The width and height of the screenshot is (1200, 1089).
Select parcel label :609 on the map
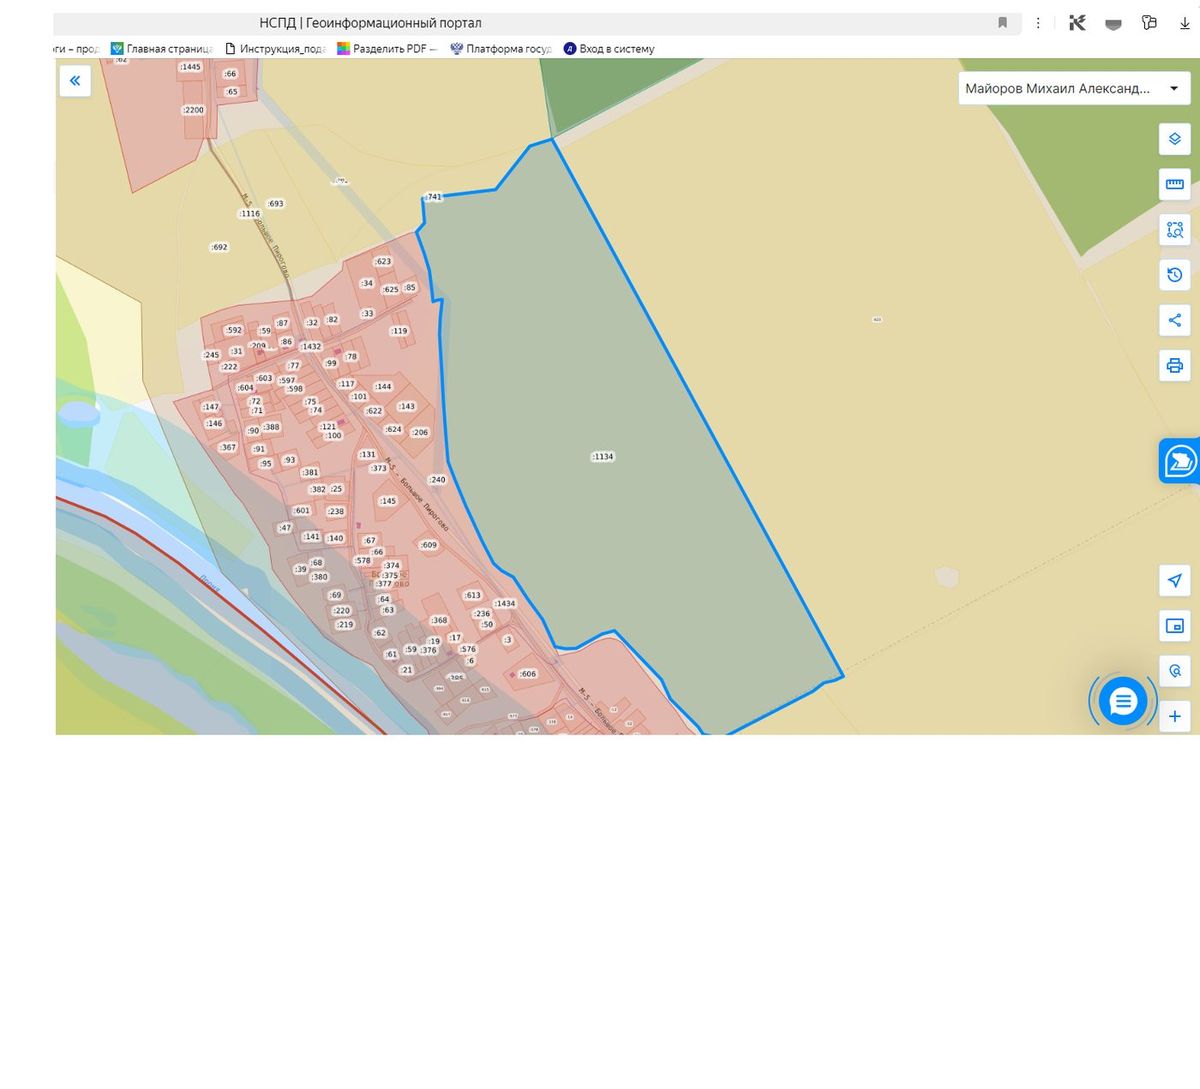(x=428, y=545)
